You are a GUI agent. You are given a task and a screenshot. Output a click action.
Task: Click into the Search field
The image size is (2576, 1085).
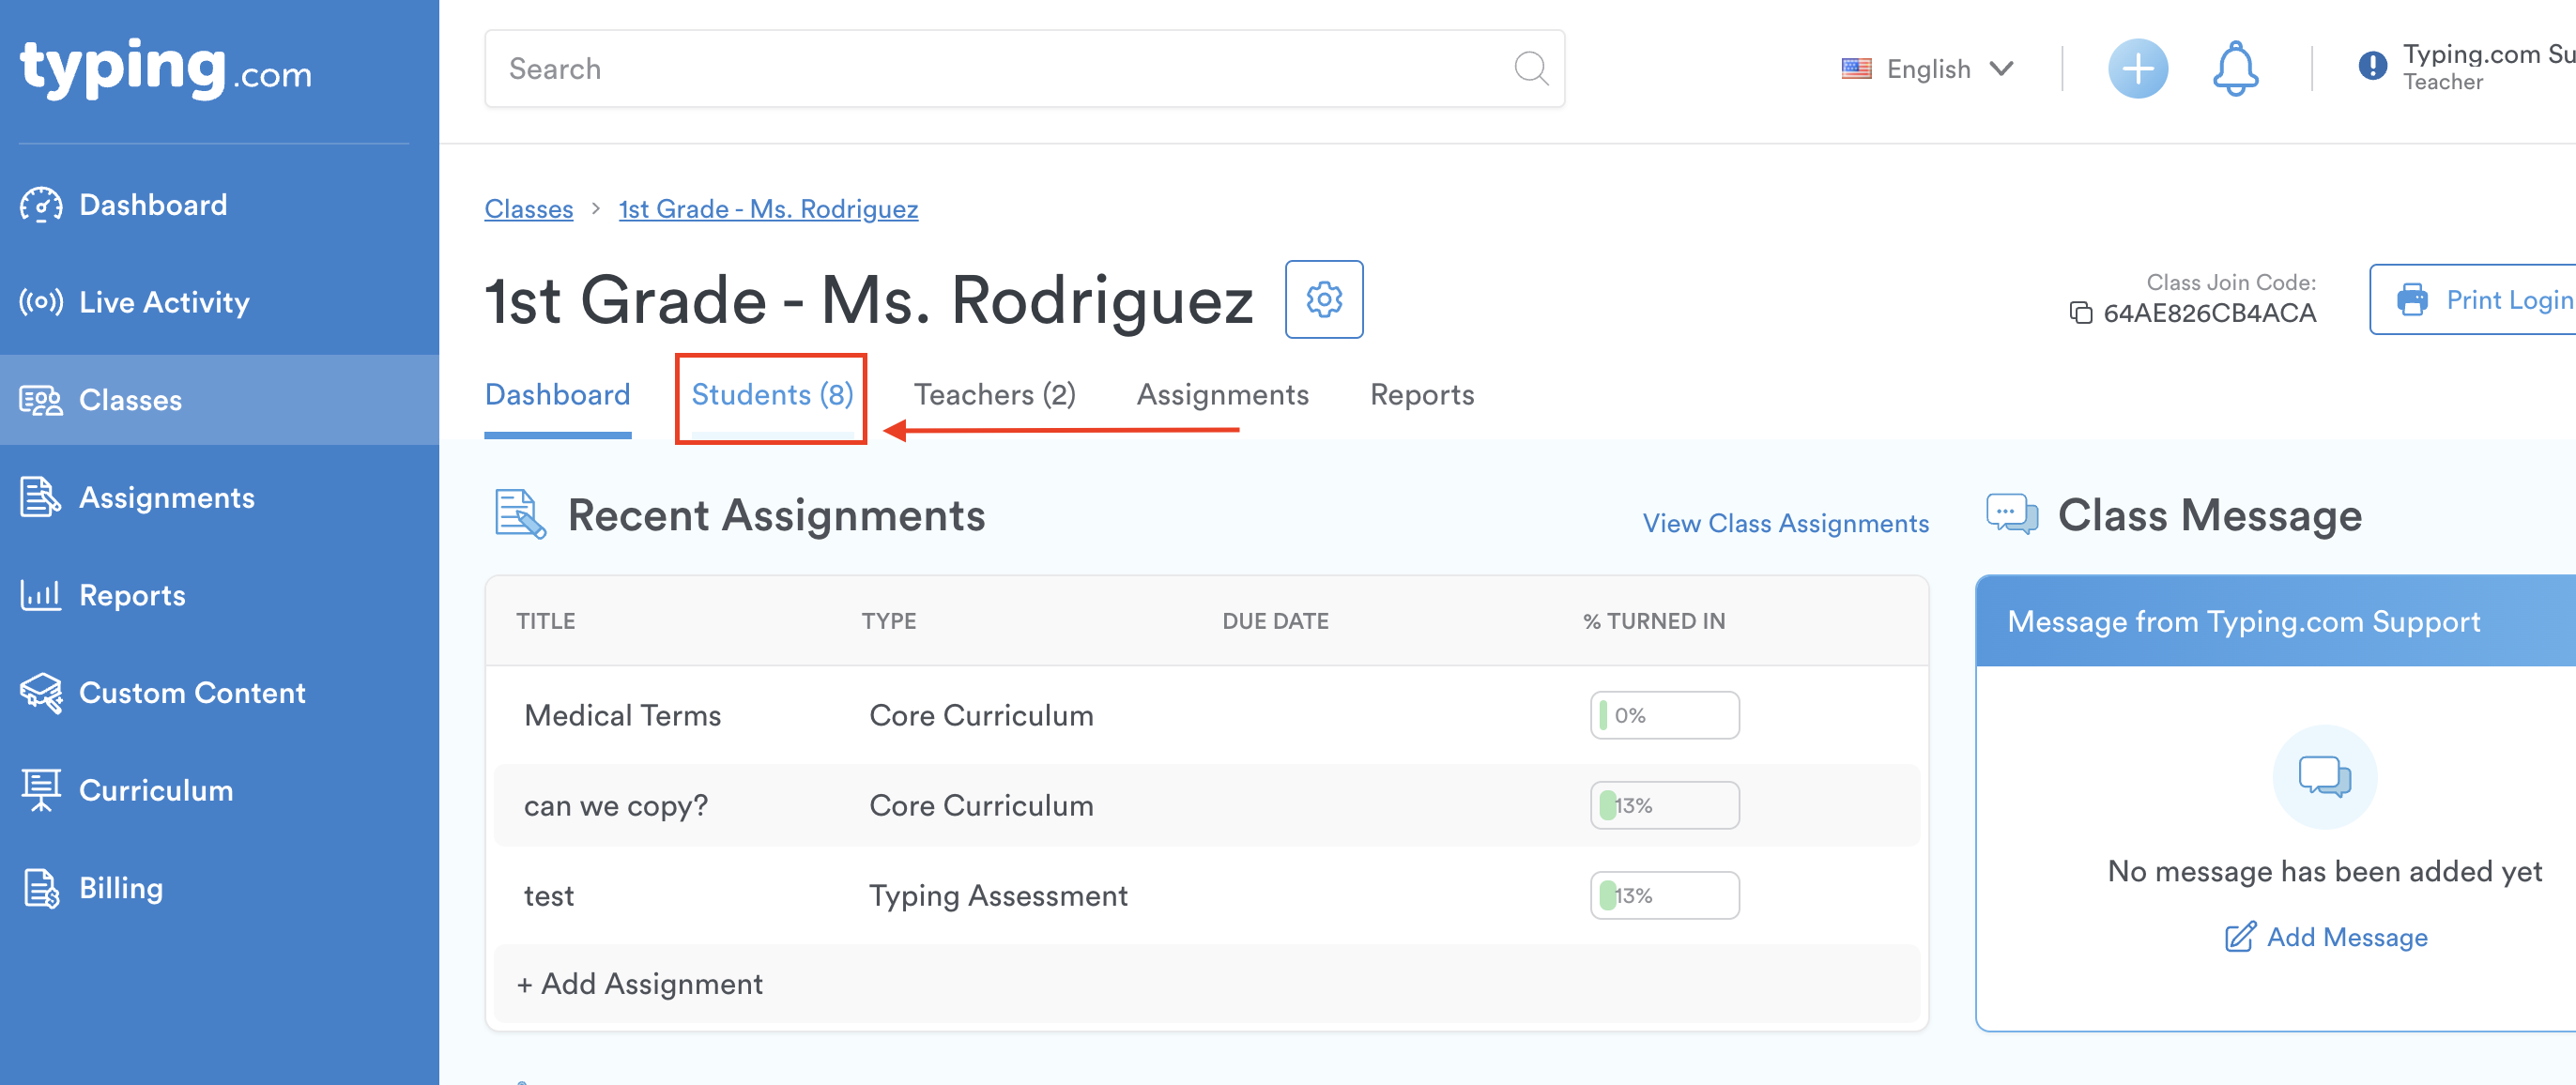1000,69
